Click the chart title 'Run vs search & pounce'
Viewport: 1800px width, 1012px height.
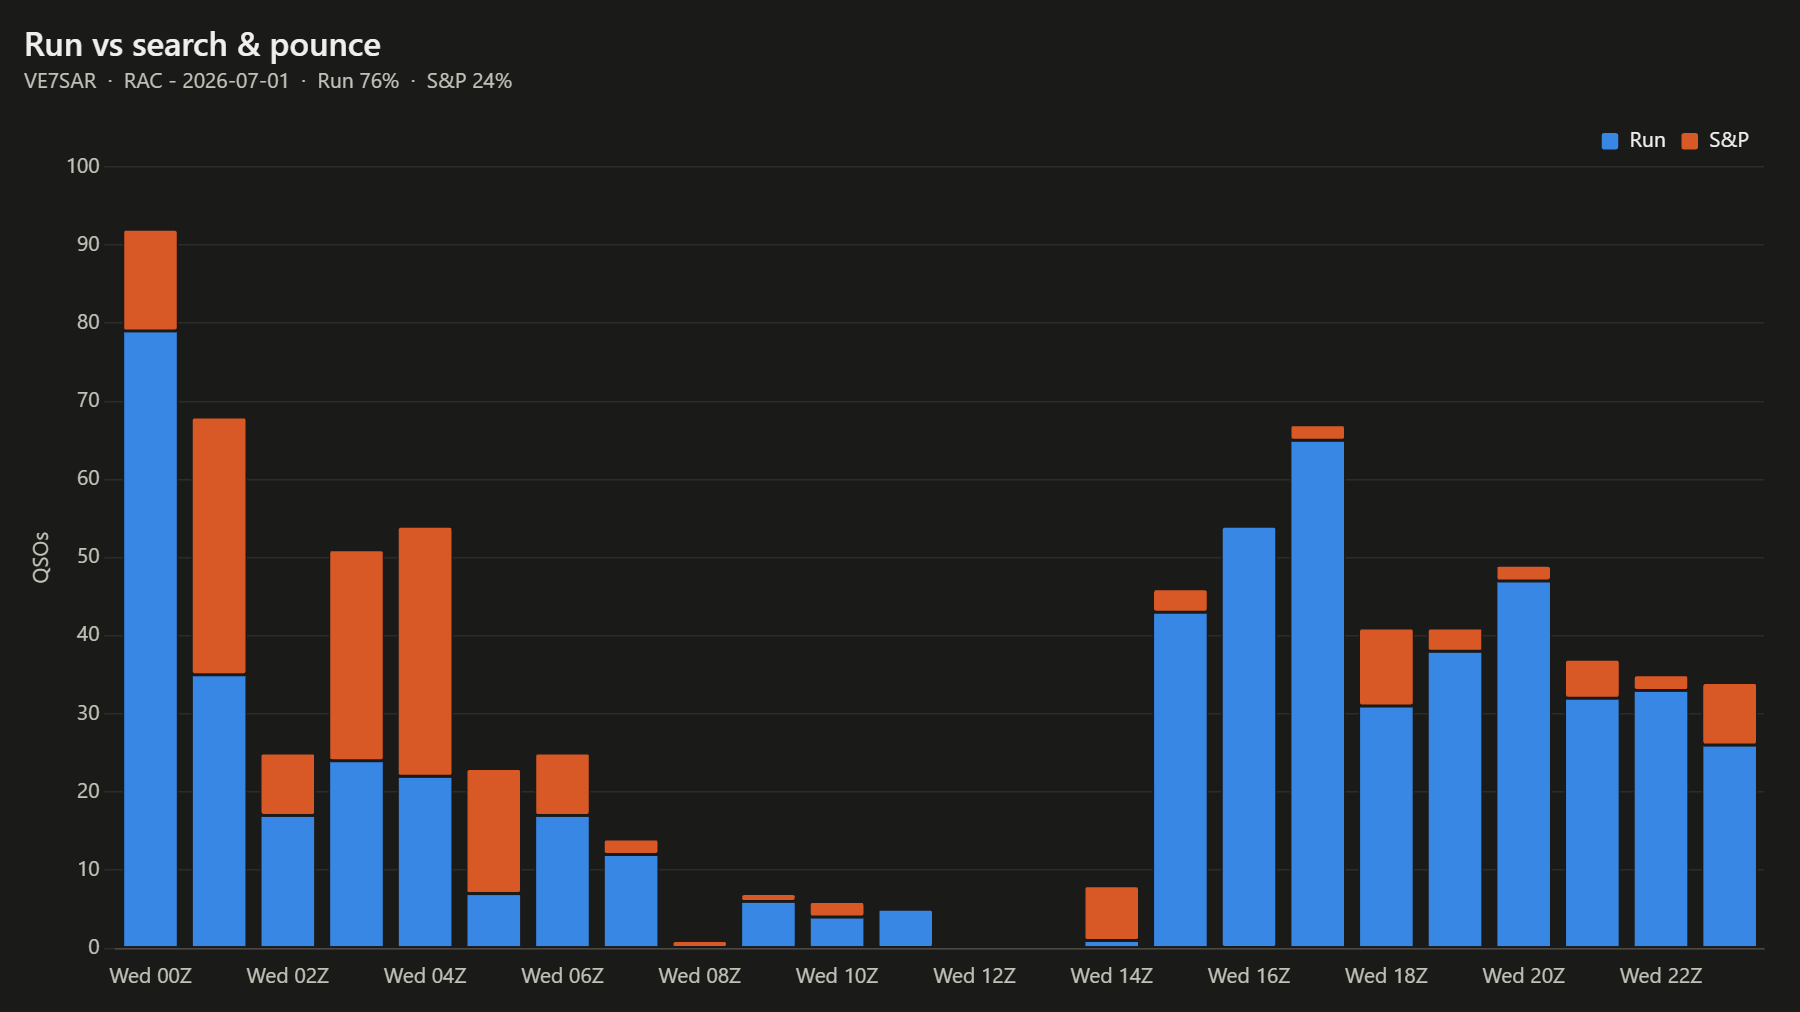pyautogui.click(x=202, y=45)
